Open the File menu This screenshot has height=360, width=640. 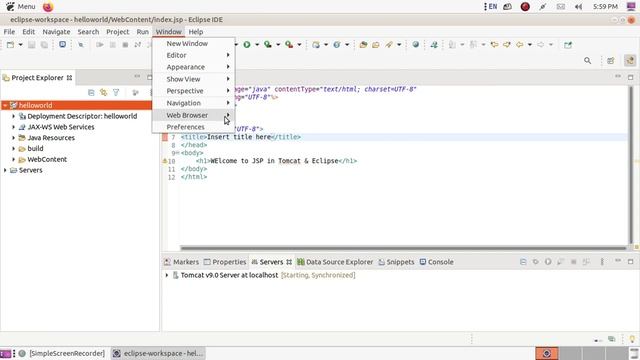(x=9, y=31)
